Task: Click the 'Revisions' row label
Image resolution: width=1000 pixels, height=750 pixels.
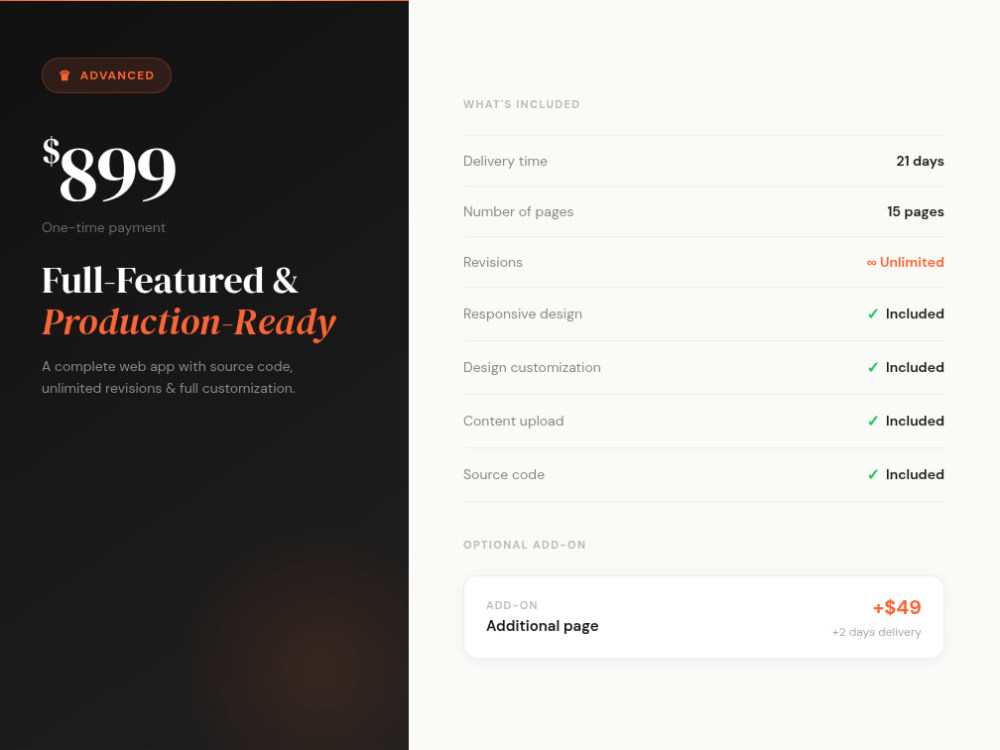Action: point(492,262)
